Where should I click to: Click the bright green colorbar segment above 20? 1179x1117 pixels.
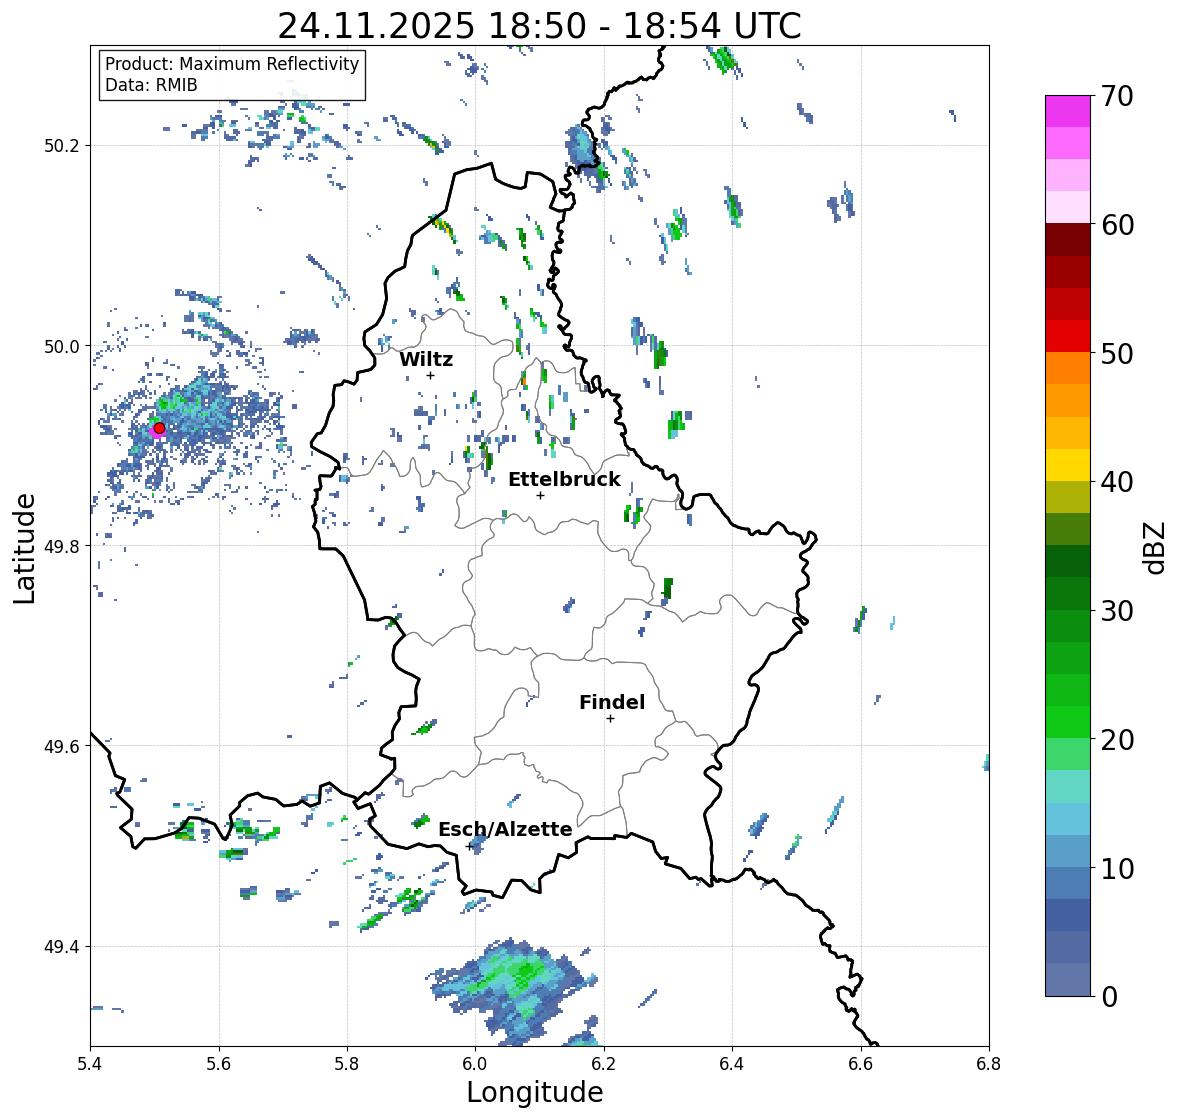[x=1068, y=722]
